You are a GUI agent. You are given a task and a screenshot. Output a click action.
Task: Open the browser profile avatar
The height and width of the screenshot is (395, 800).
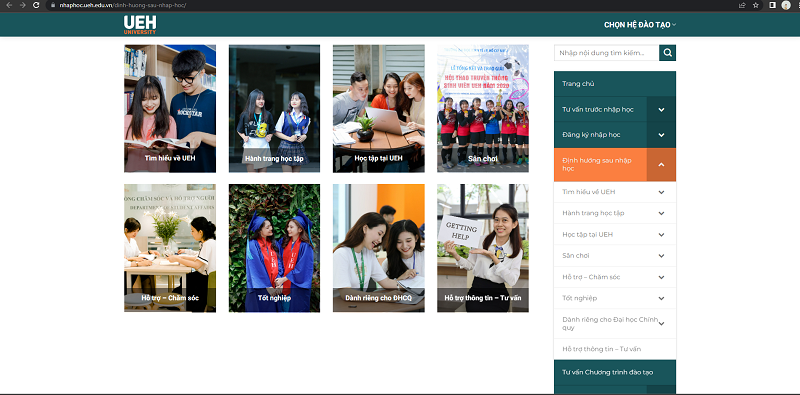(786, 5)
